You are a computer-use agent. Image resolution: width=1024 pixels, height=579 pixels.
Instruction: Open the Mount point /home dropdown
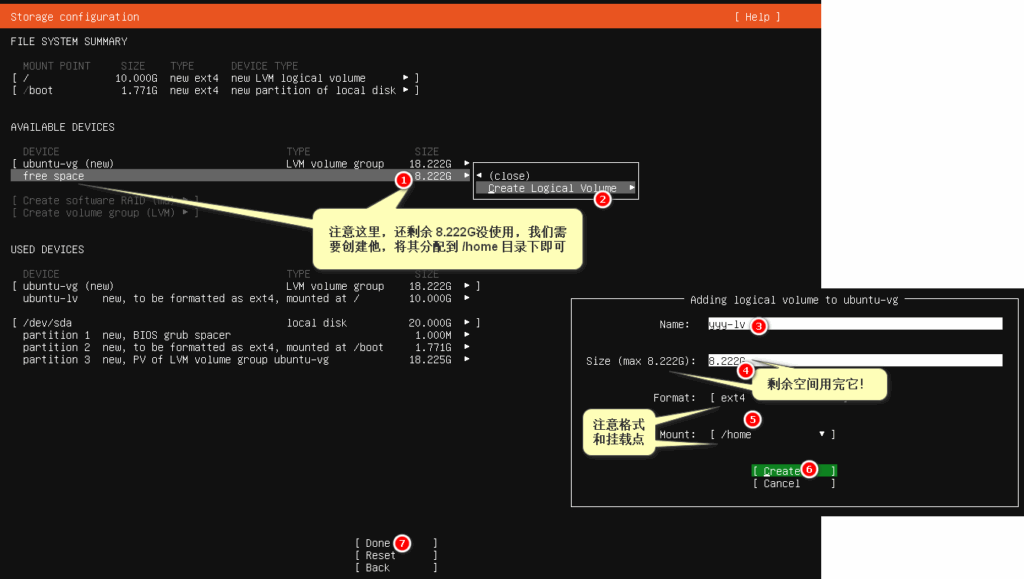click(772, 434)
